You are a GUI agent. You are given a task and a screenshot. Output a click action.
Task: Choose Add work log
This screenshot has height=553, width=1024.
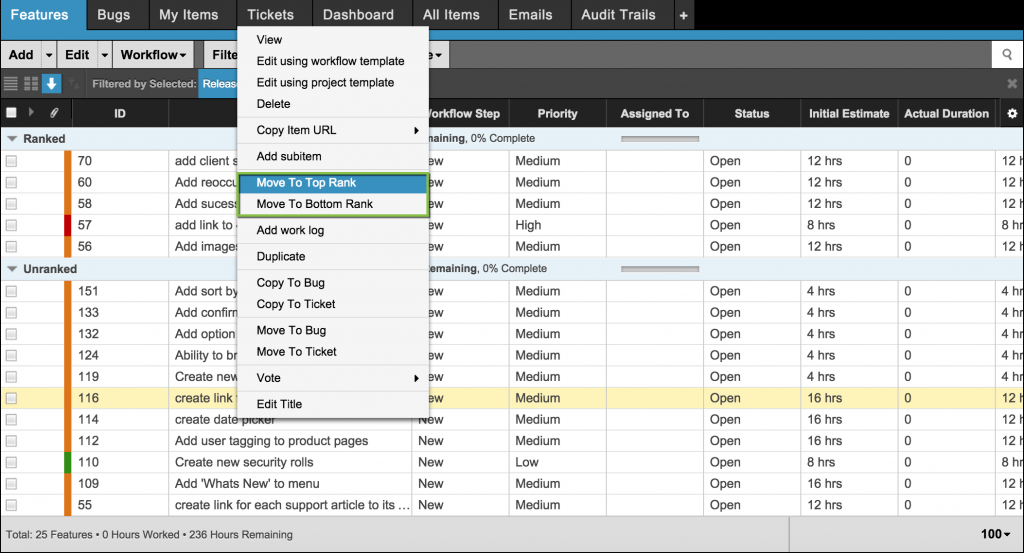332,230
